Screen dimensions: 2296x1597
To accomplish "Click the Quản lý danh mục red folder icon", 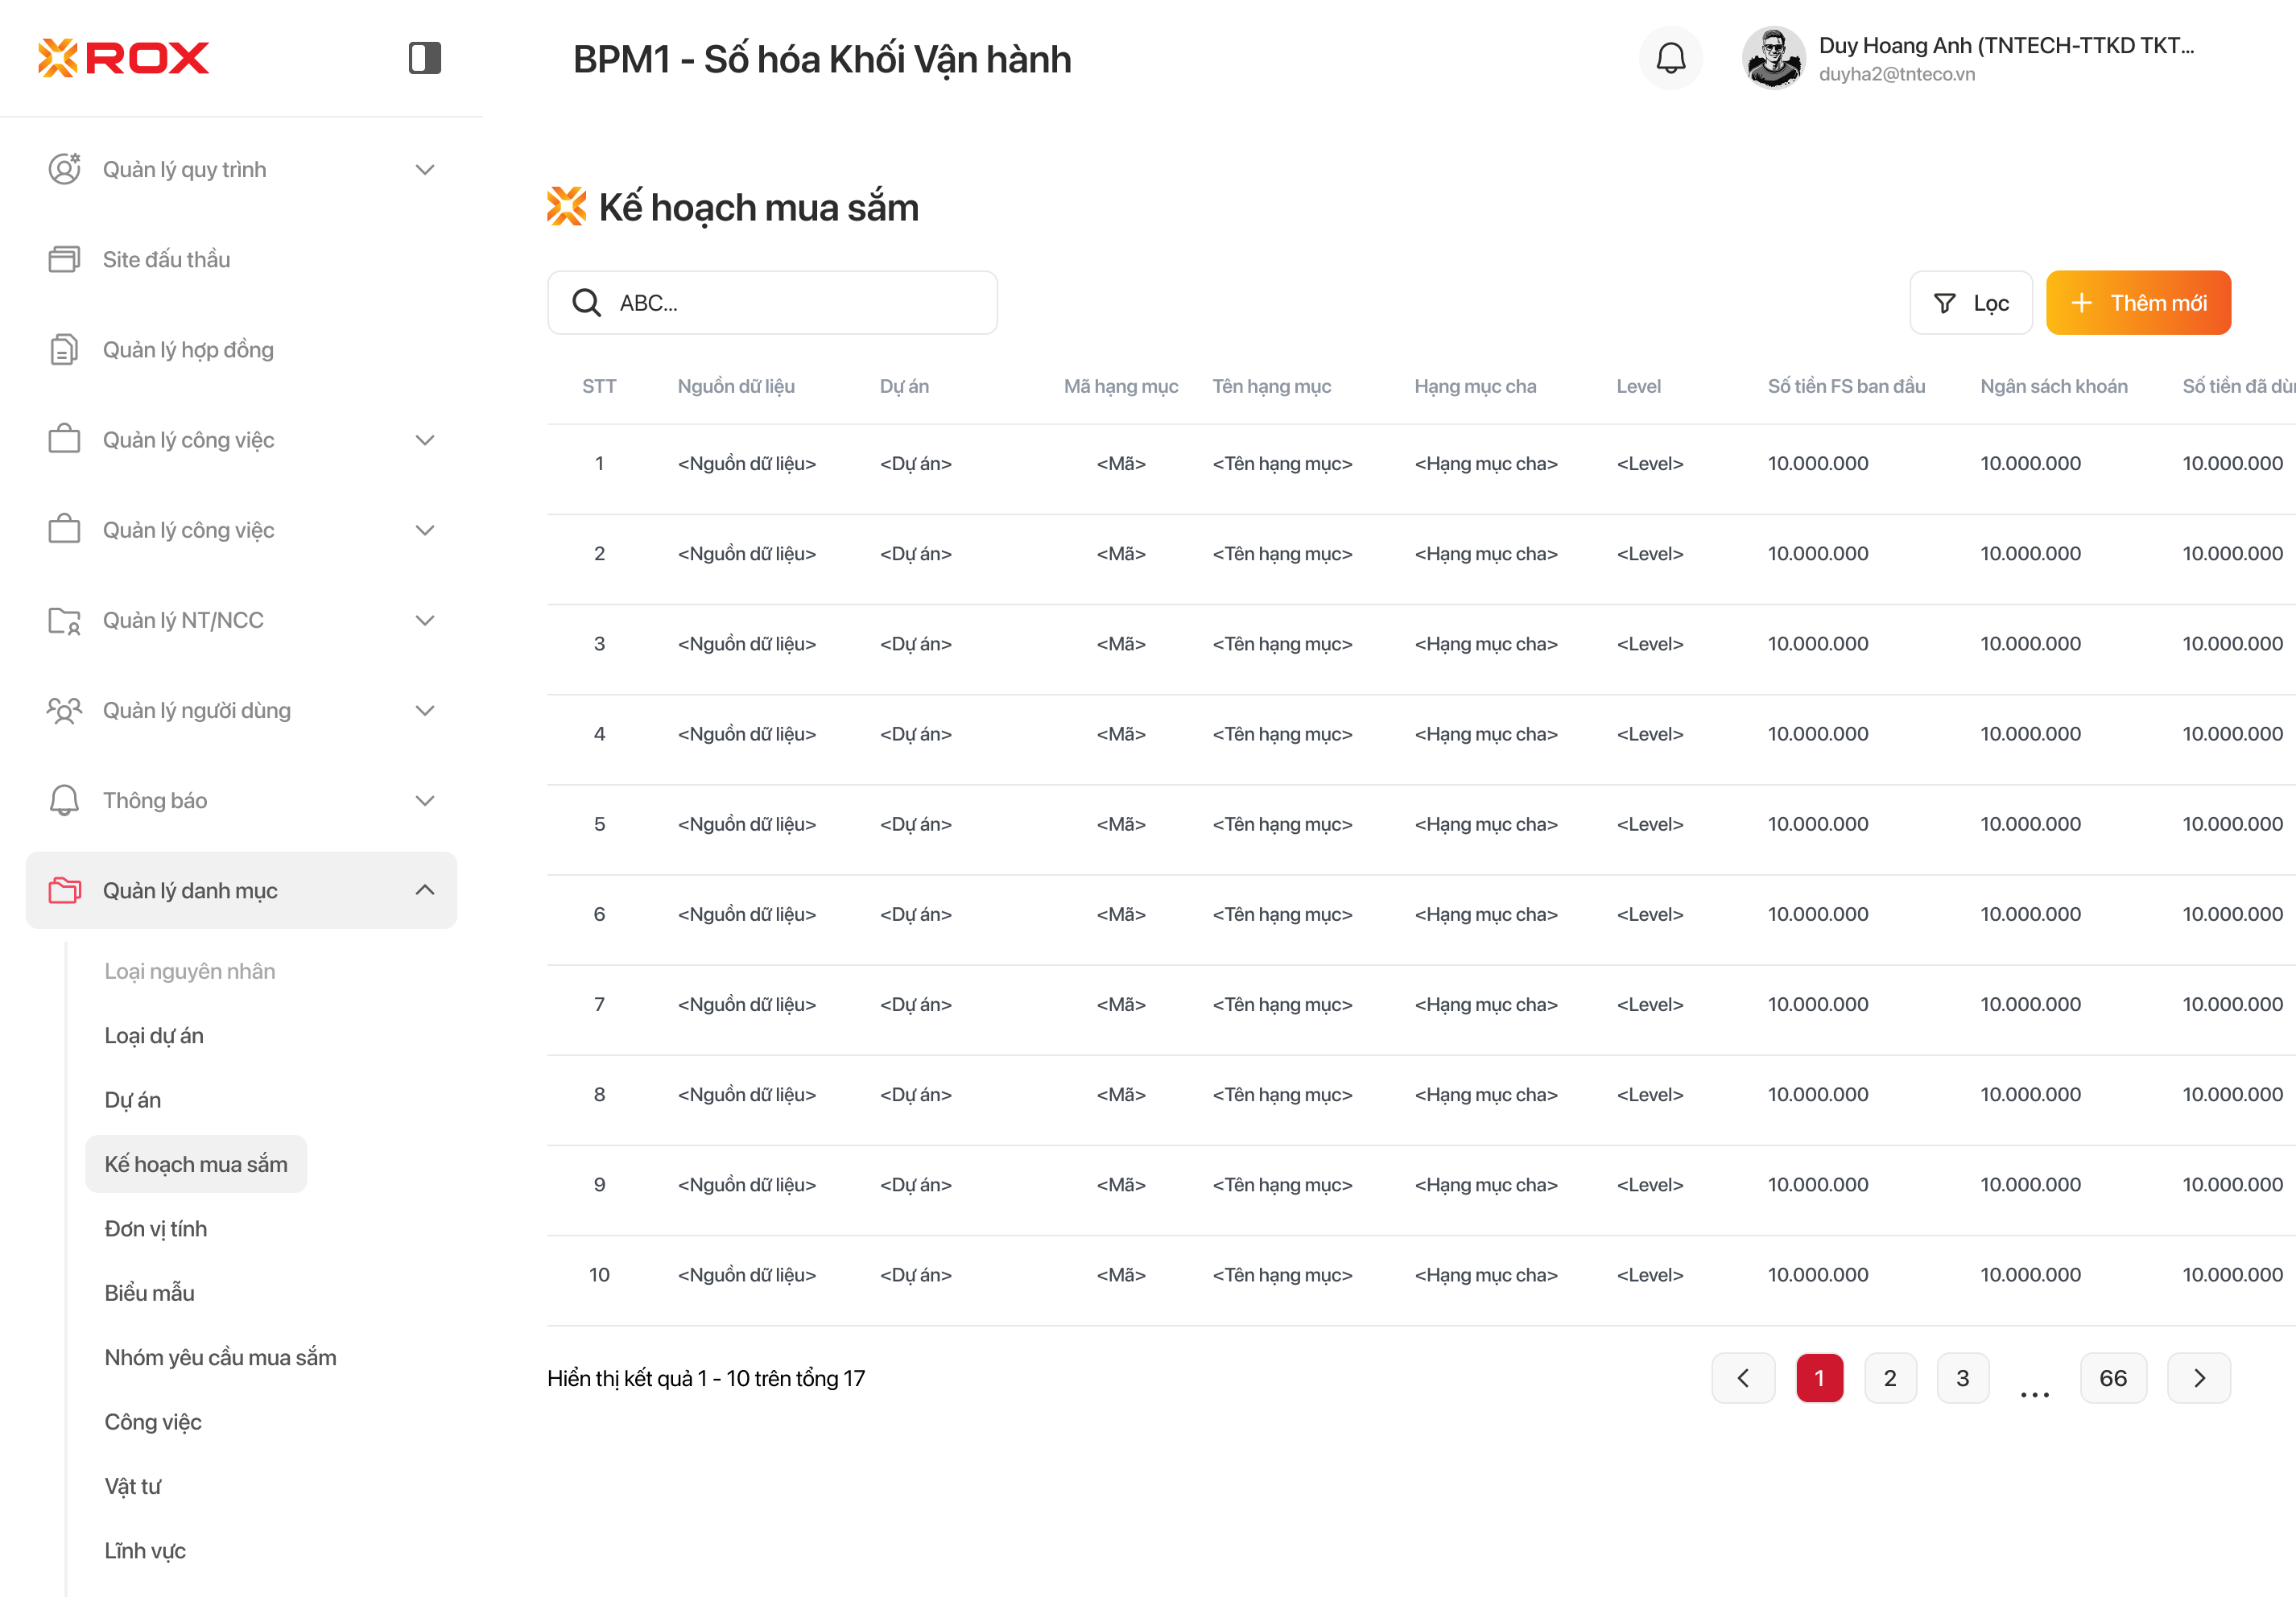I will point(64,890).
